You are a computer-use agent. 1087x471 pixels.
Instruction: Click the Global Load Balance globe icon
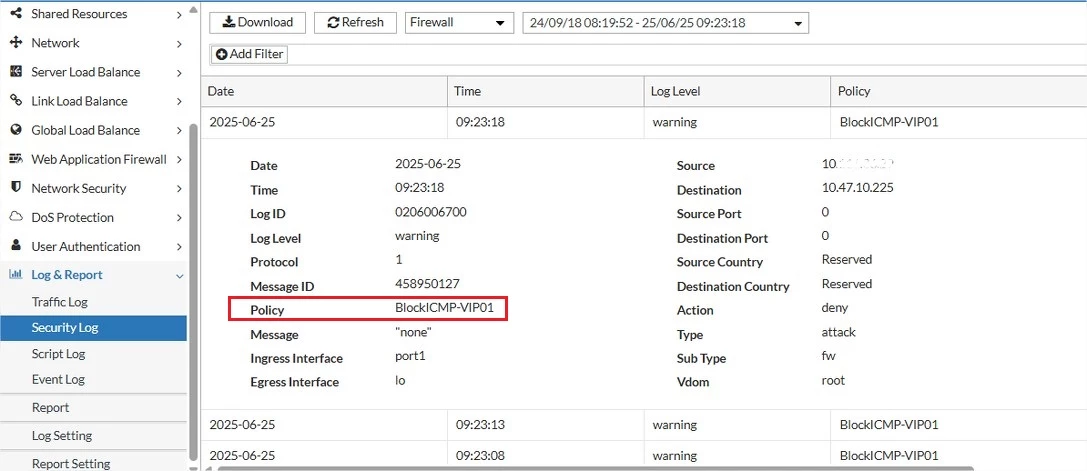[16, 130]
